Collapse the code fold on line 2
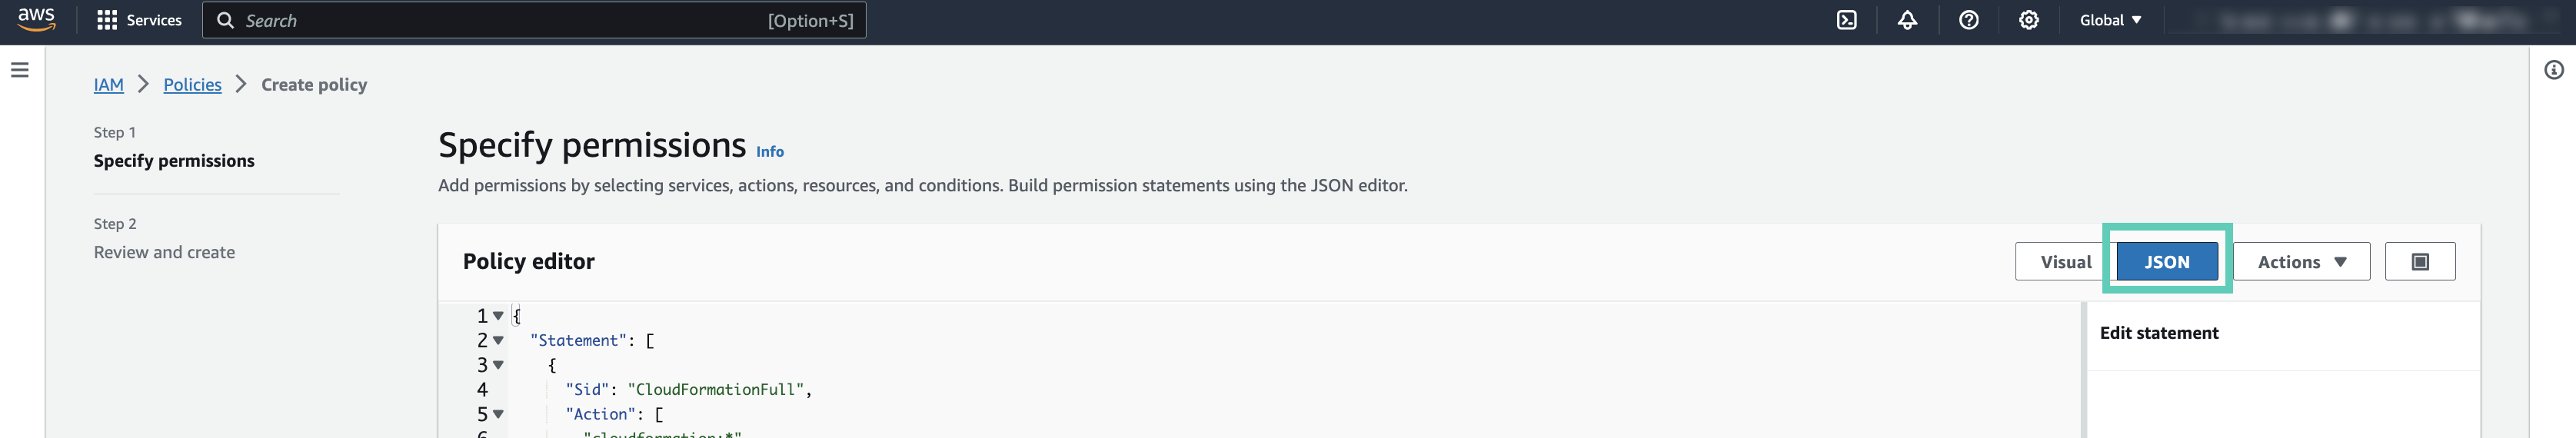2576x438 pixels. (x=498, y=341)
